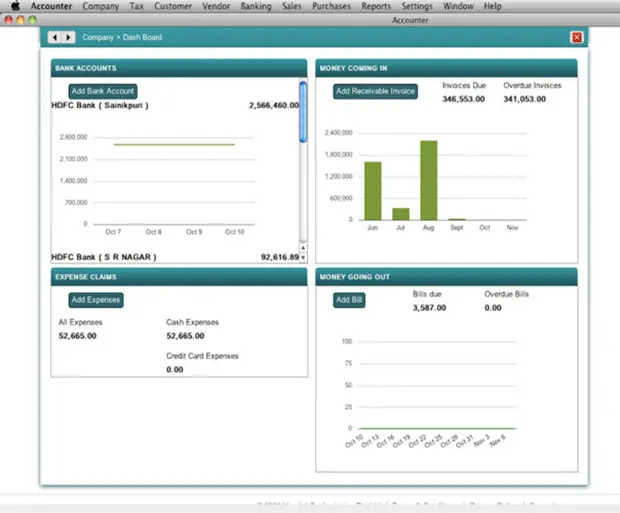Screen dimensions: 620x513
Task: Click the Bank Accounts scrollbar thumb
Action: tap(303, 112)
